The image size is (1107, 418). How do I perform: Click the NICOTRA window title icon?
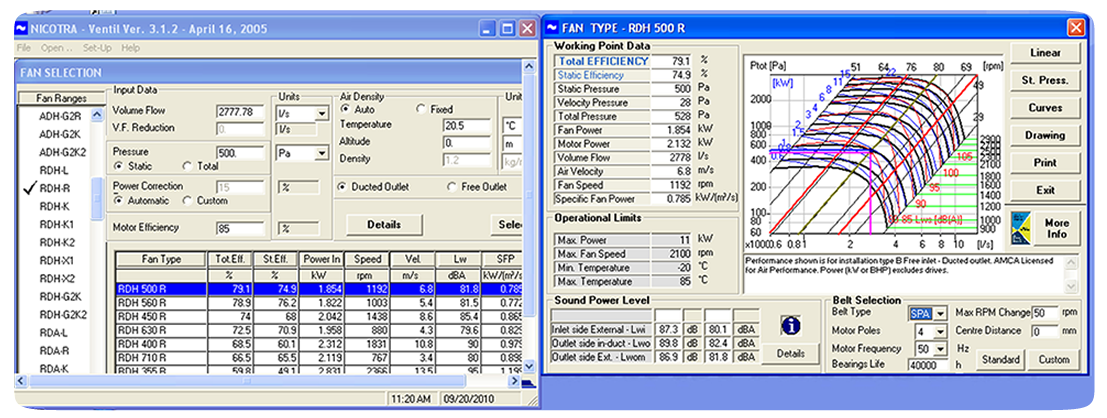[21, 28]
